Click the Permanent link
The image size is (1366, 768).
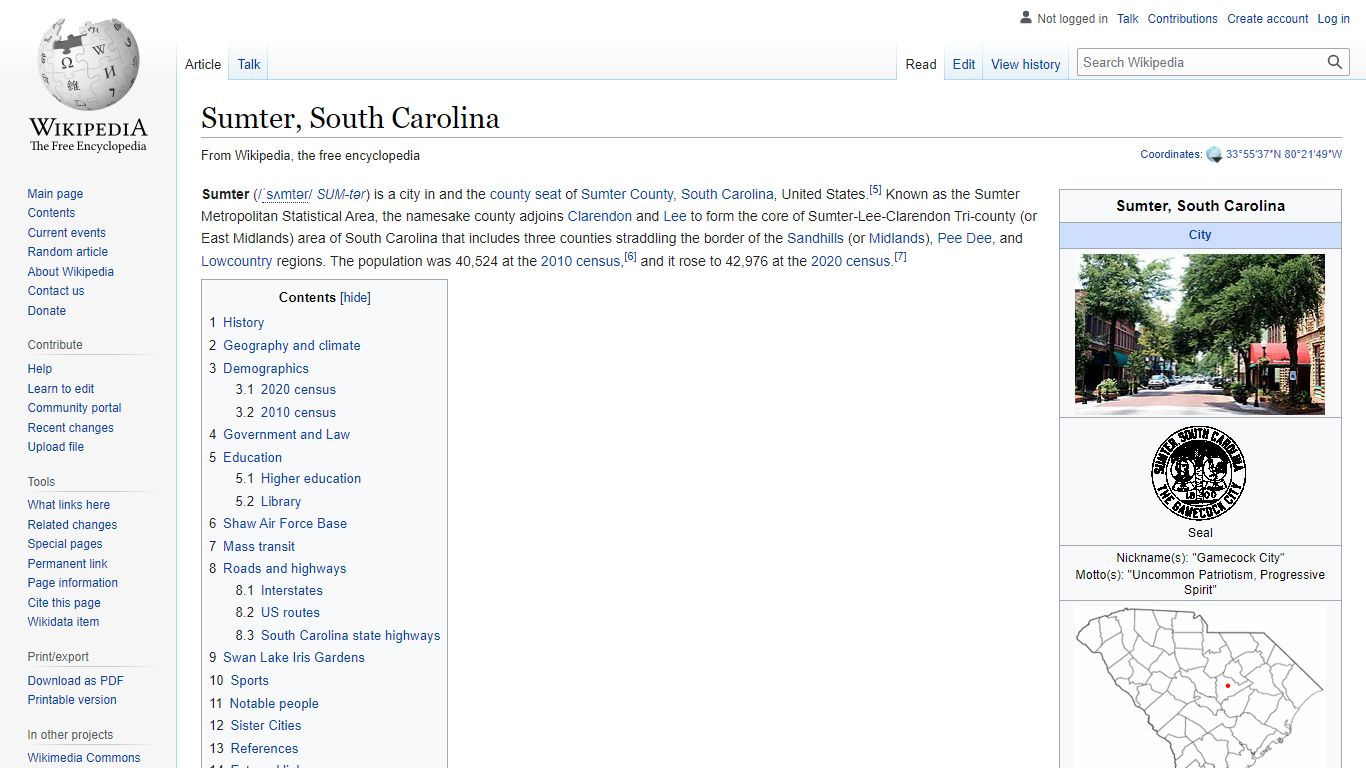tap(67, 564)
